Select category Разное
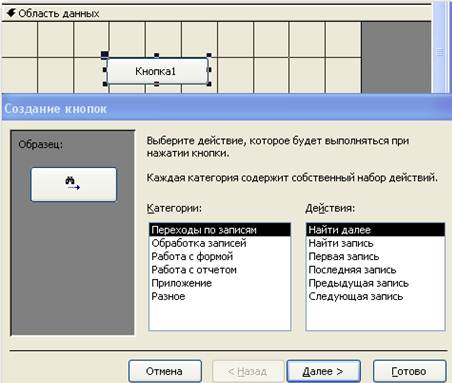This screenshot has height=383, width=452. point(220,297)
